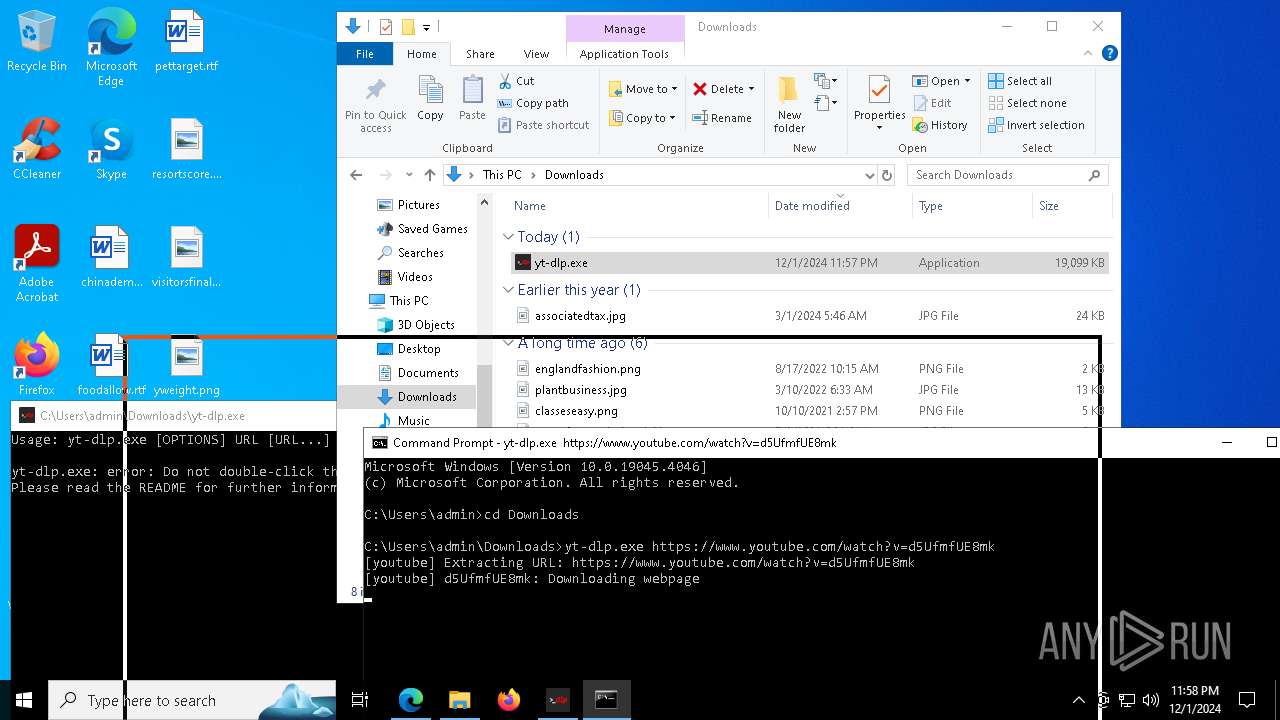Select Desktop in navigation pane
The image size is (1280, 720).
[418, 349]
